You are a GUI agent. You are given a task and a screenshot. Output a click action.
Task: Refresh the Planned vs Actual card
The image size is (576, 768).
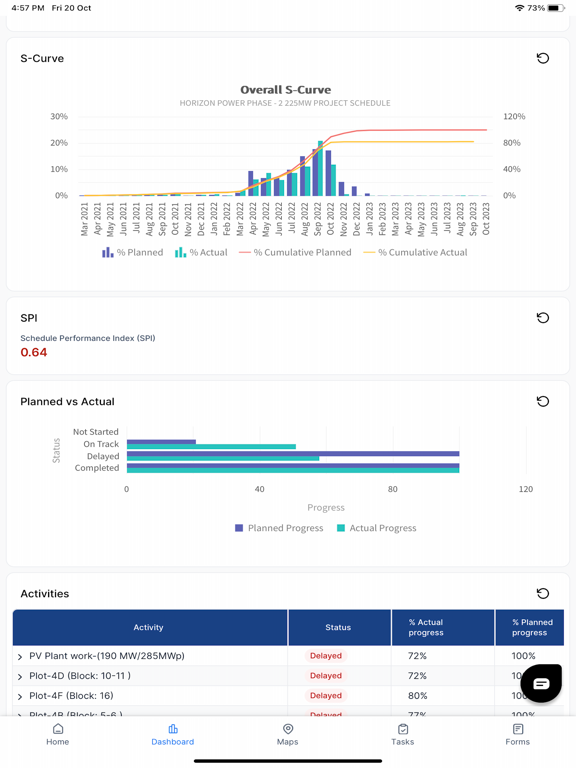click(x=543, y=402)
